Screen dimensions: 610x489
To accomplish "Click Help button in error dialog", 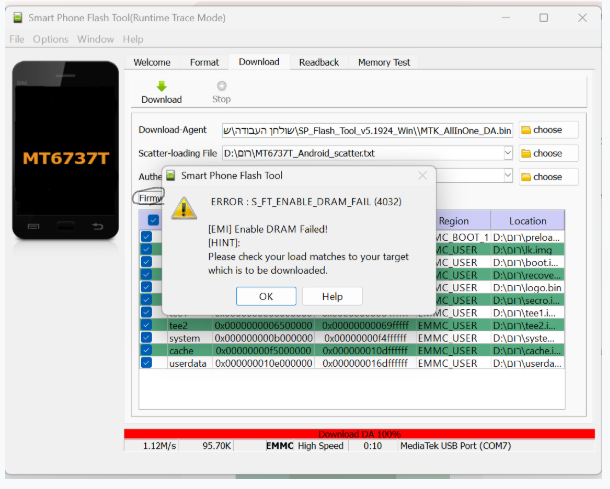I will (x=332, y=296).
